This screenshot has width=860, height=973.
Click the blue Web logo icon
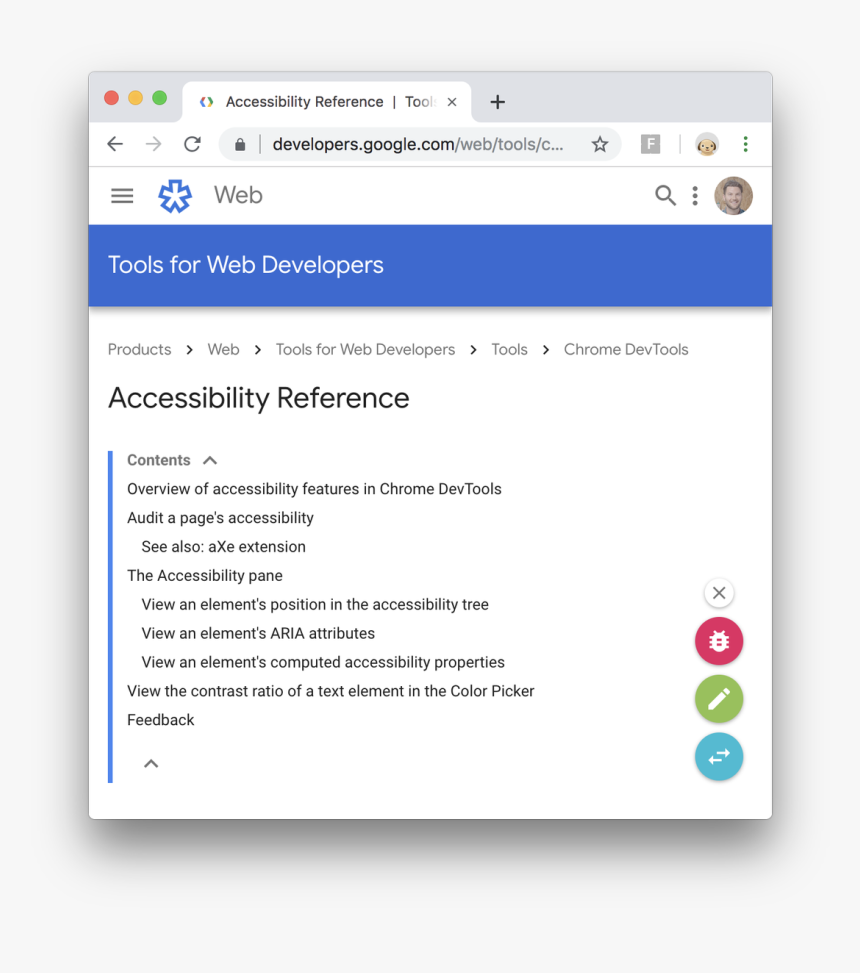(175, 196)
